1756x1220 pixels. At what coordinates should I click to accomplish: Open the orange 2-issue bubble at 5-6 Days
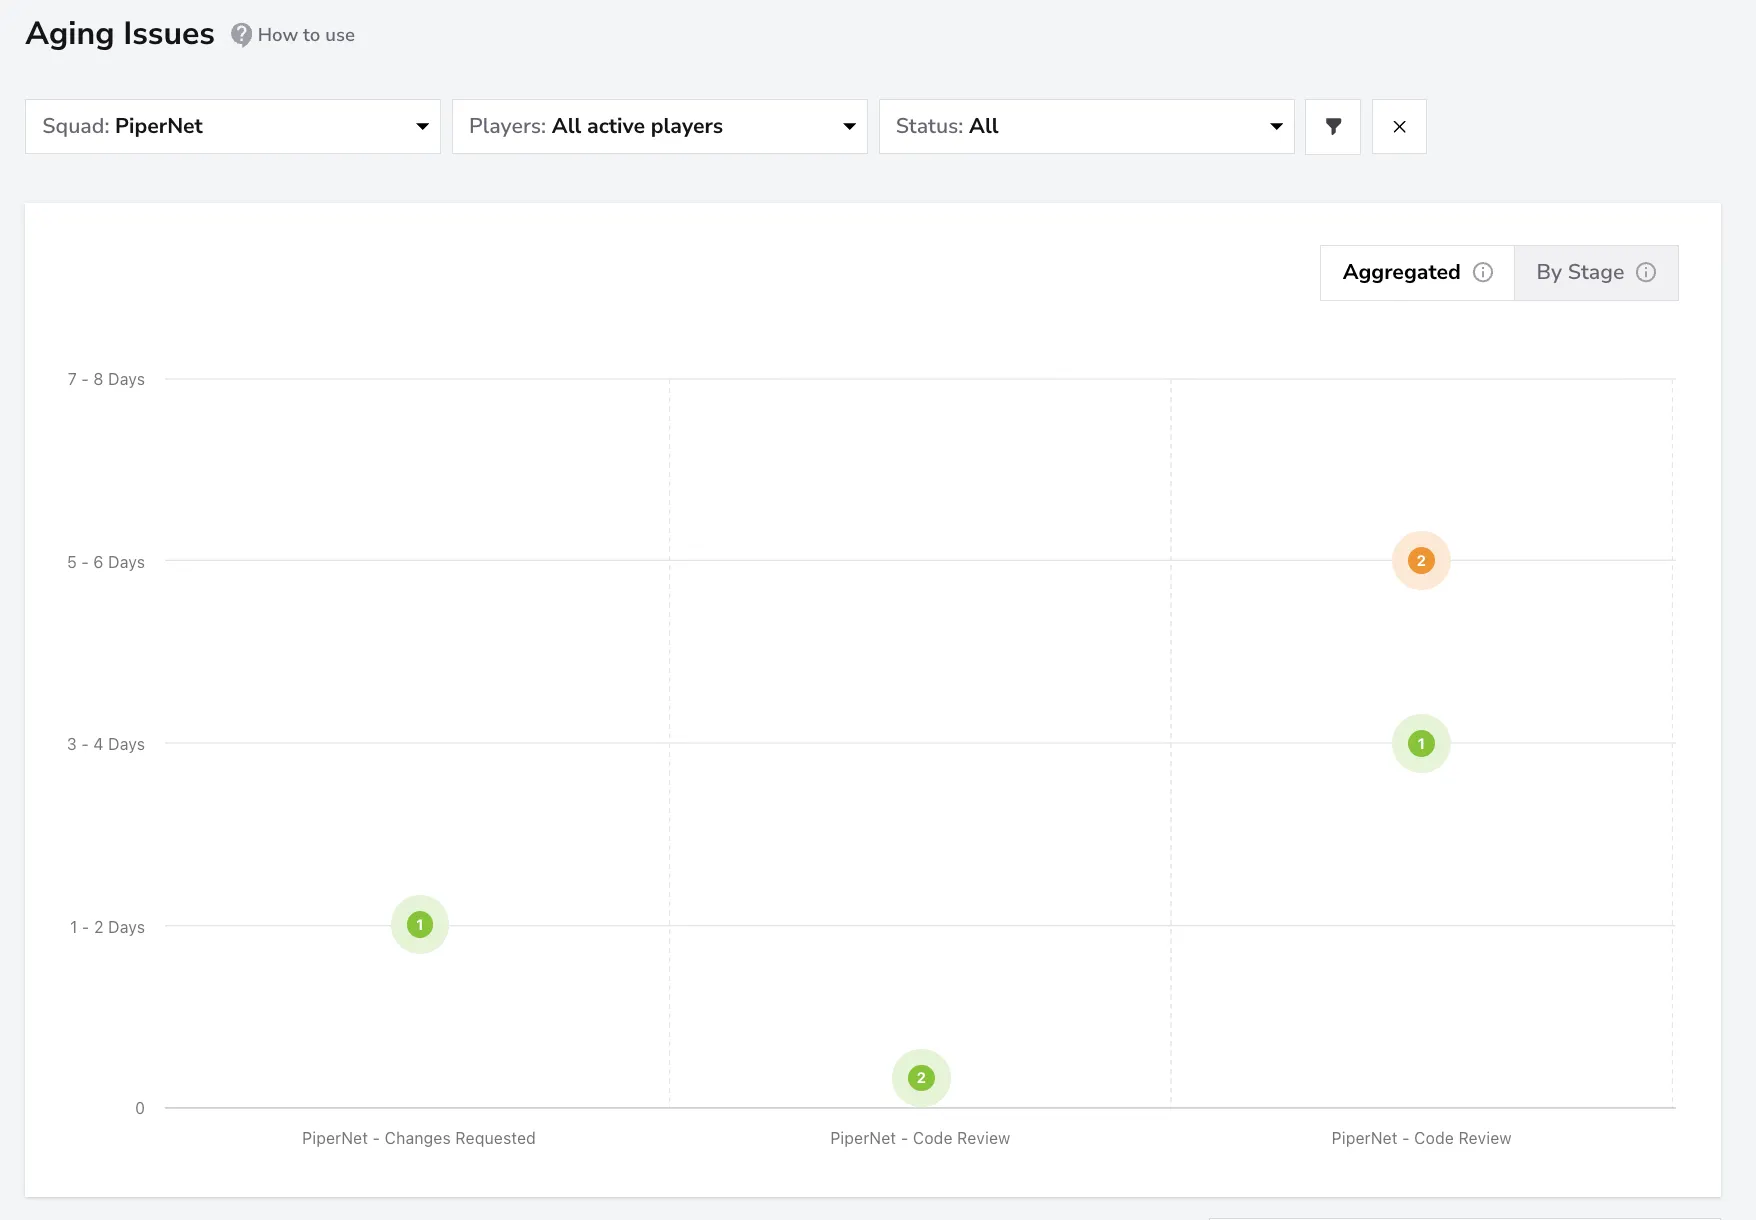pyautogui.click(x=1421, y=561)
